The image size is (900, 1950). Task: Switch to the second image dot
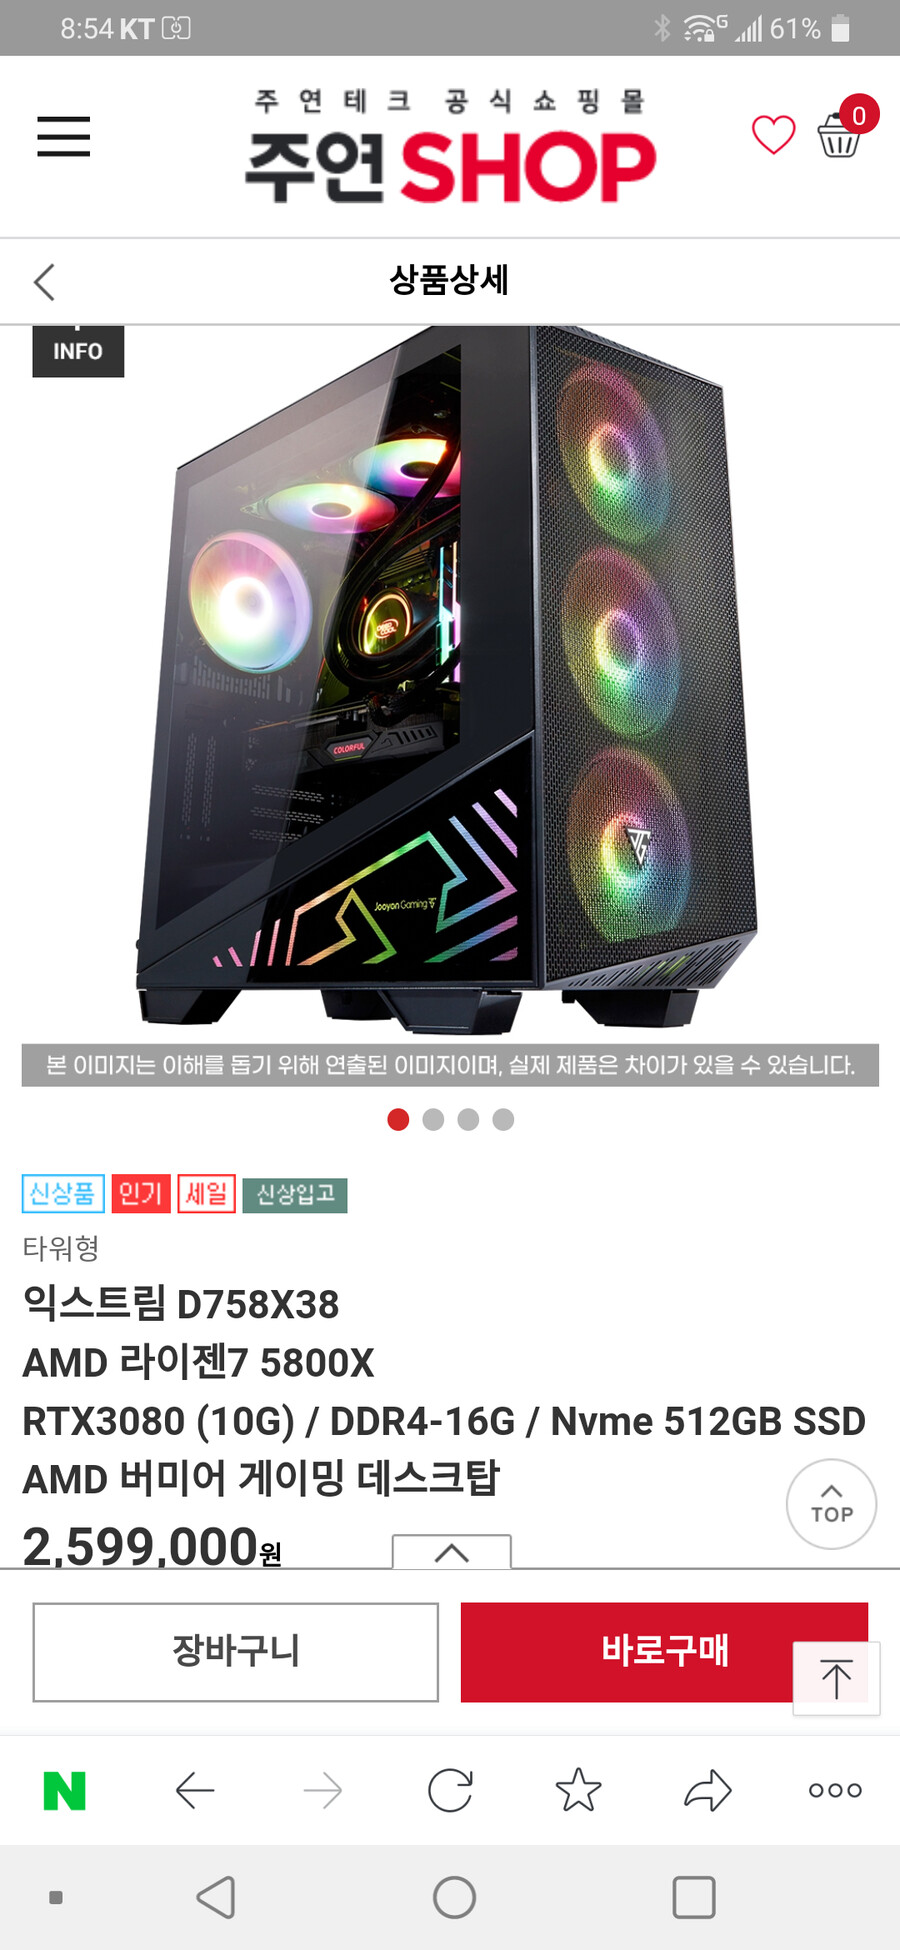pyautogui.click(x=433, y=1119)
